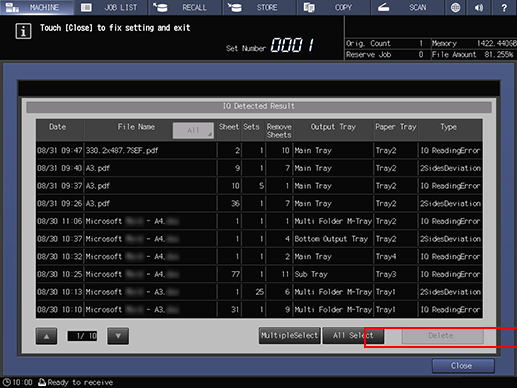The width and height of the screenshot is (517, 388).
Task: Switch to the JOB LIST tab
Action: click(111, 7)
